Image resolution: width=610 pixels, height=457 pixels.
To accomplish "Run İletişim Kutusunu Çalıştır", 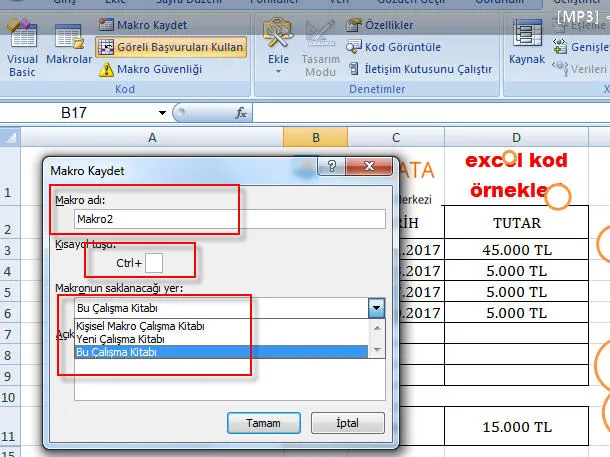I will click(x=420, y=69).
